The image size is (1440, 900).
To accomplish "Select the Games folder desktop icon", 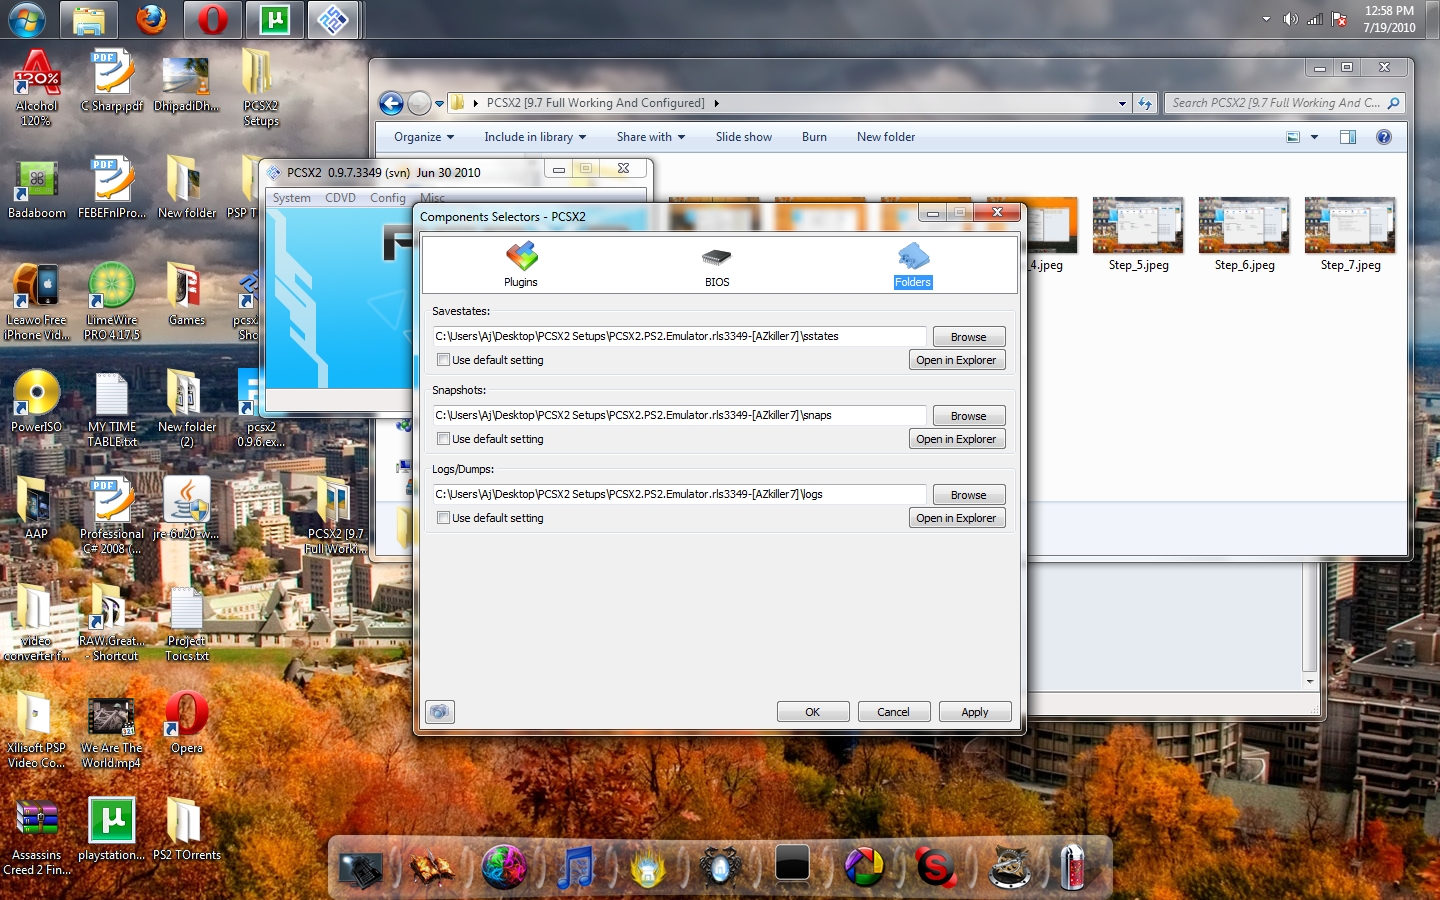I will 186,295.
